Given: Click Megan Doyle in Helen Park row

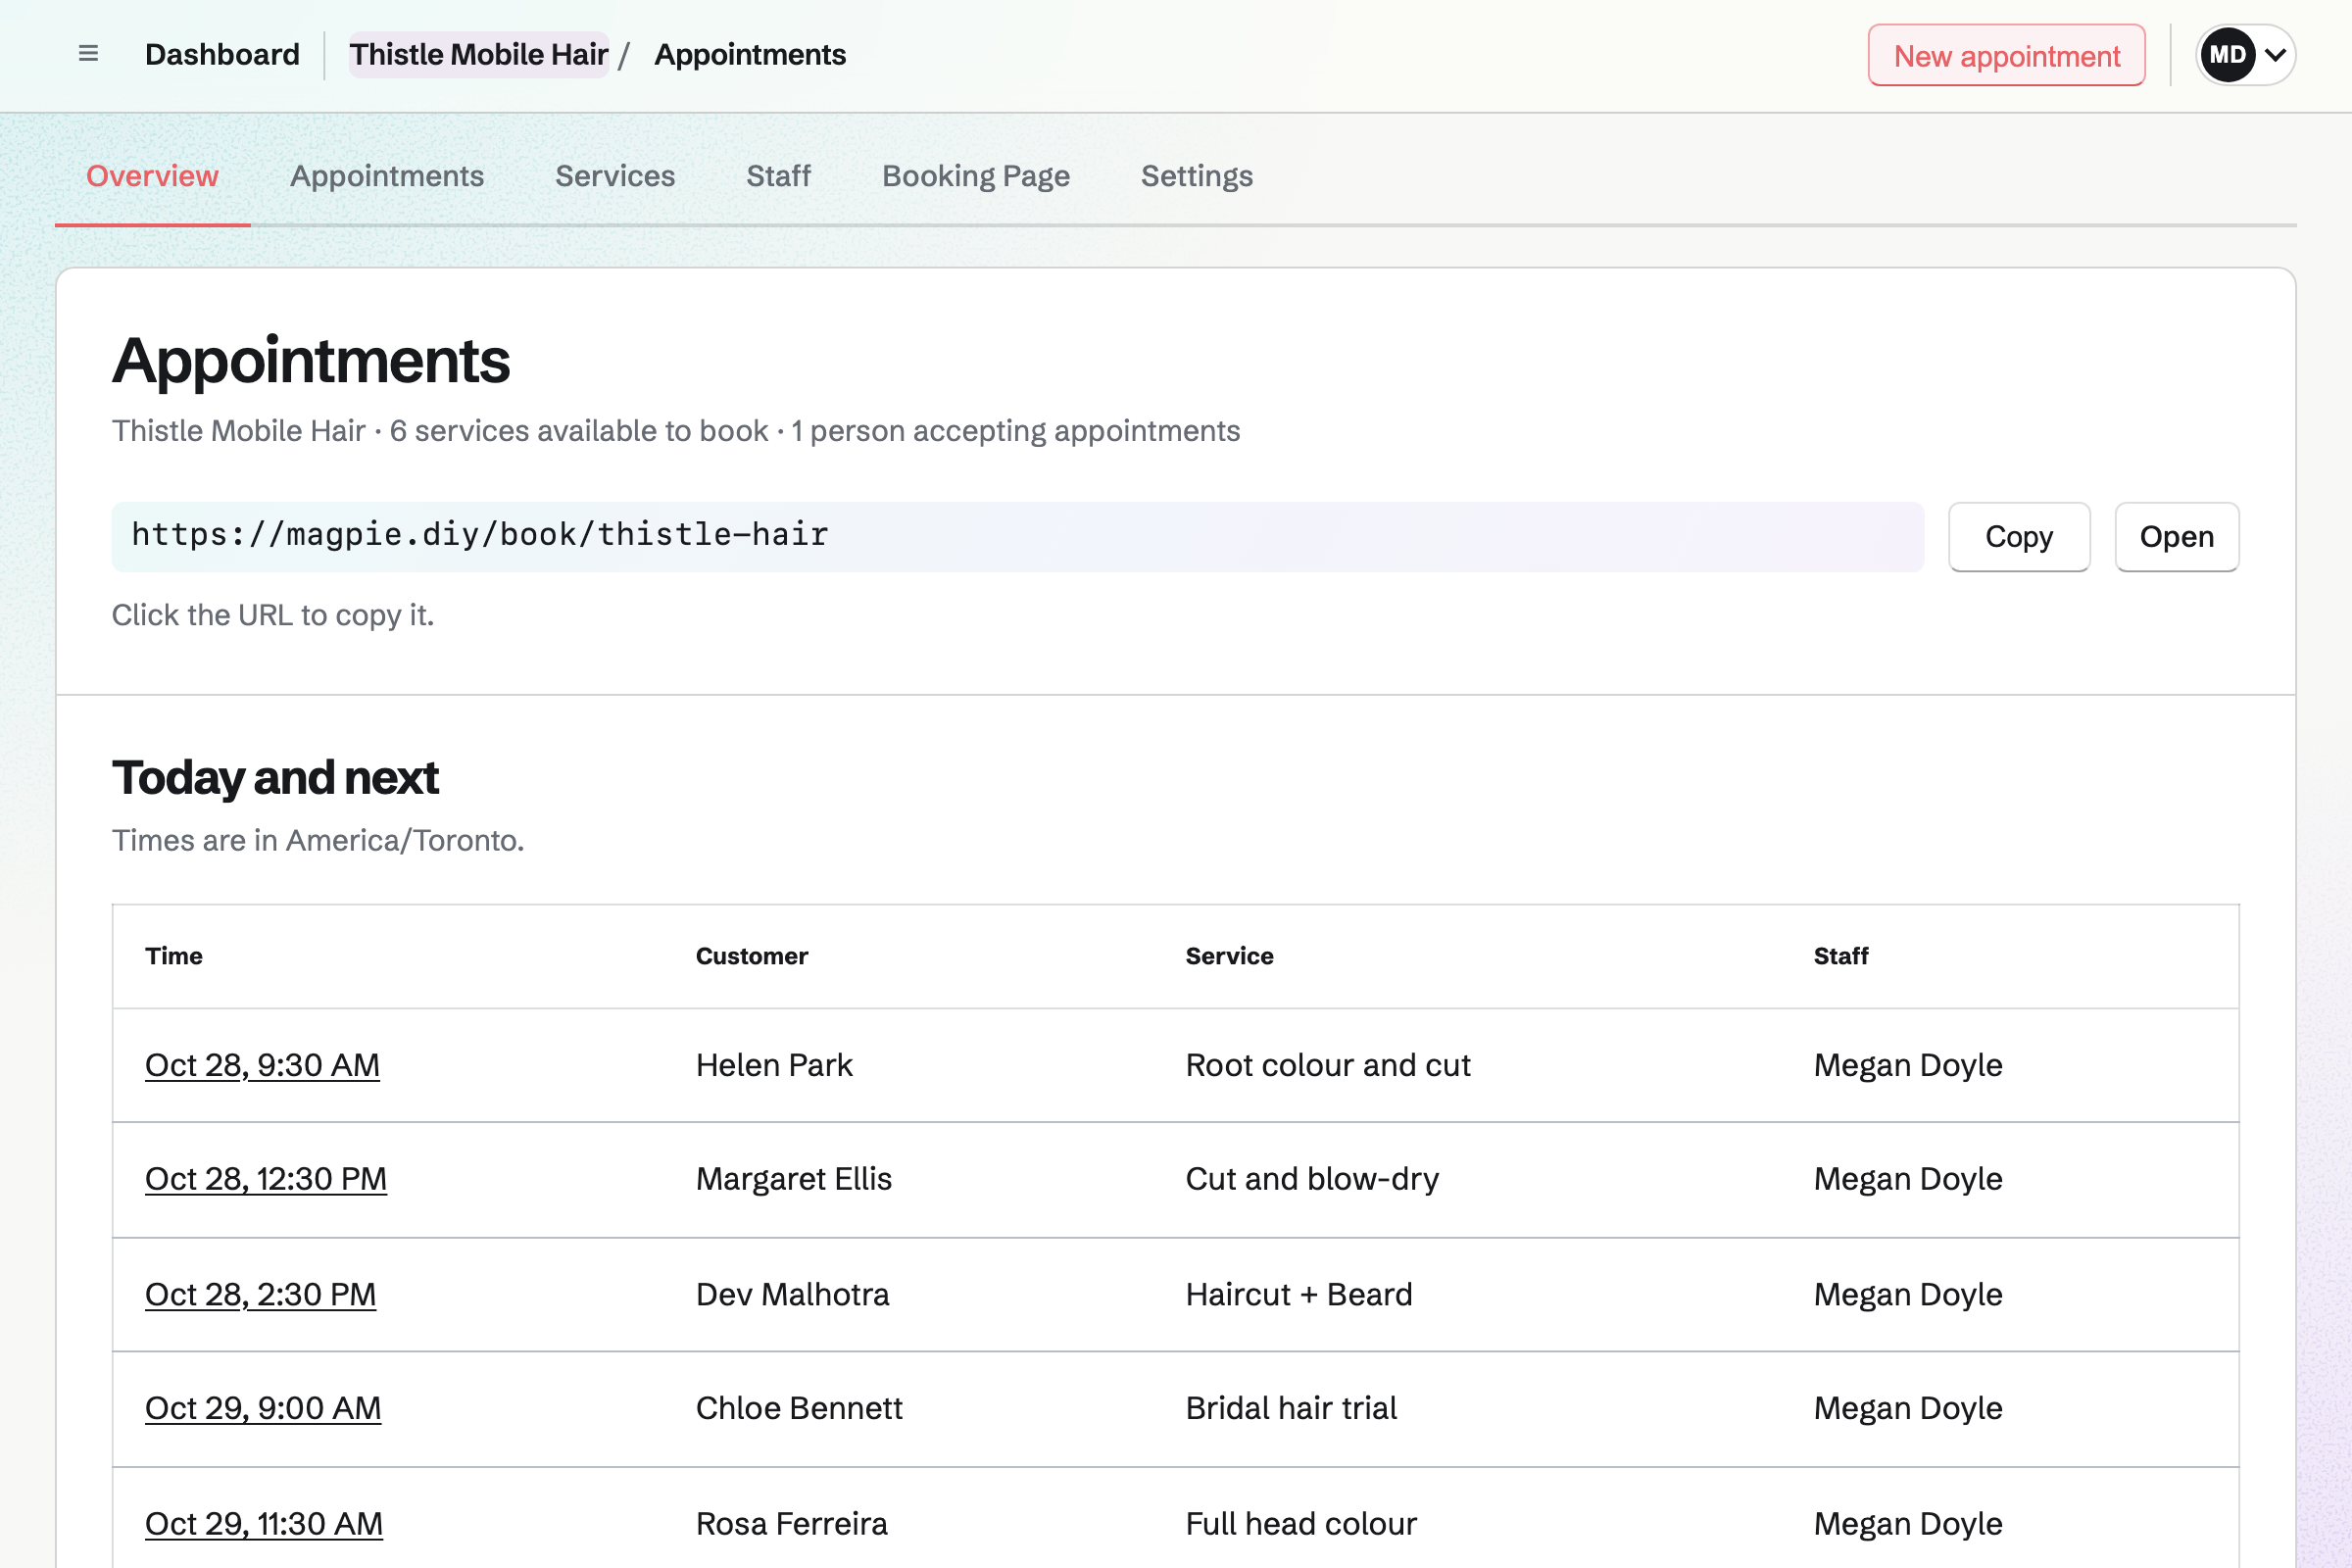Looking at the screenshot, I should pyautogui.click(x=1908, y=1065).
